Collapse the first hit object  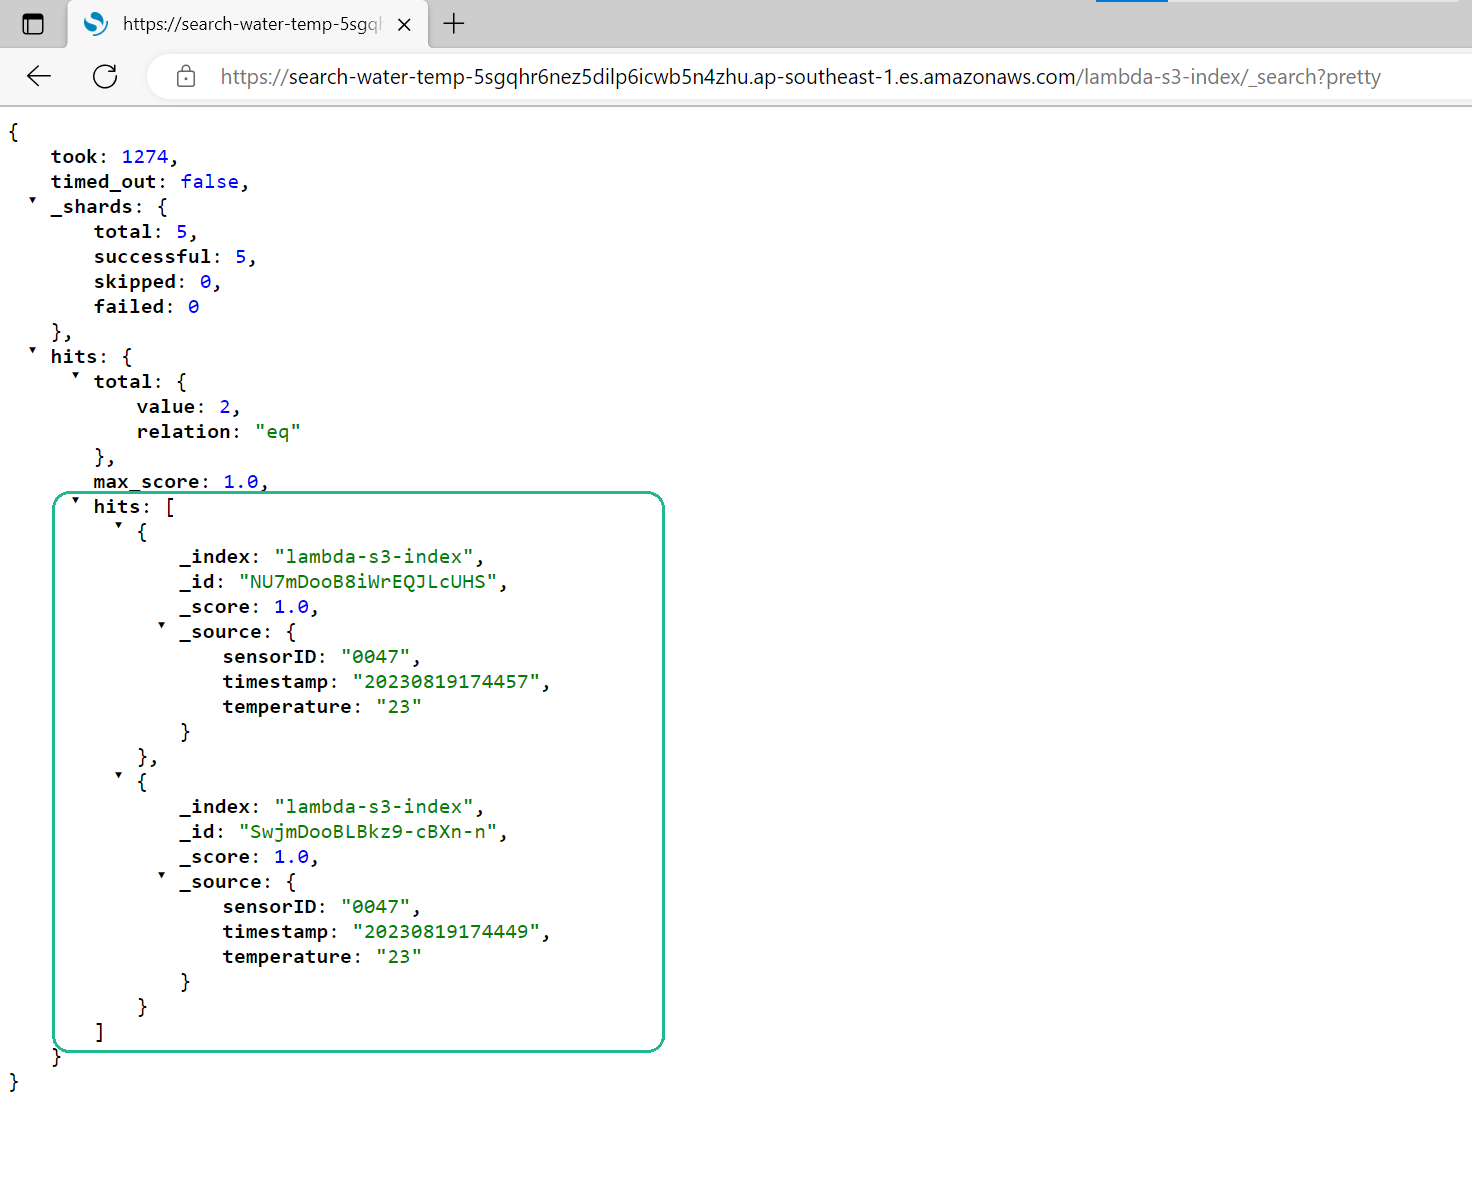[x=118, y=526]
